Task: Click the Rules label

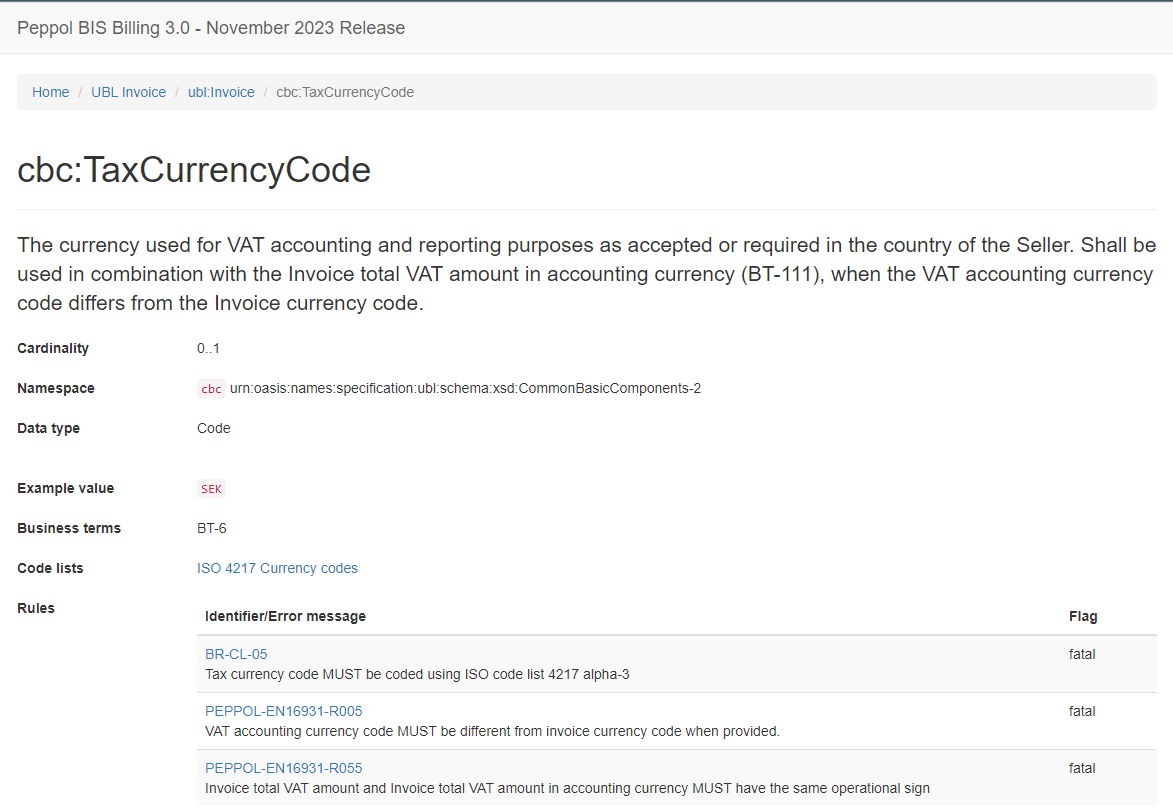Action: click(x=36, y=608)
